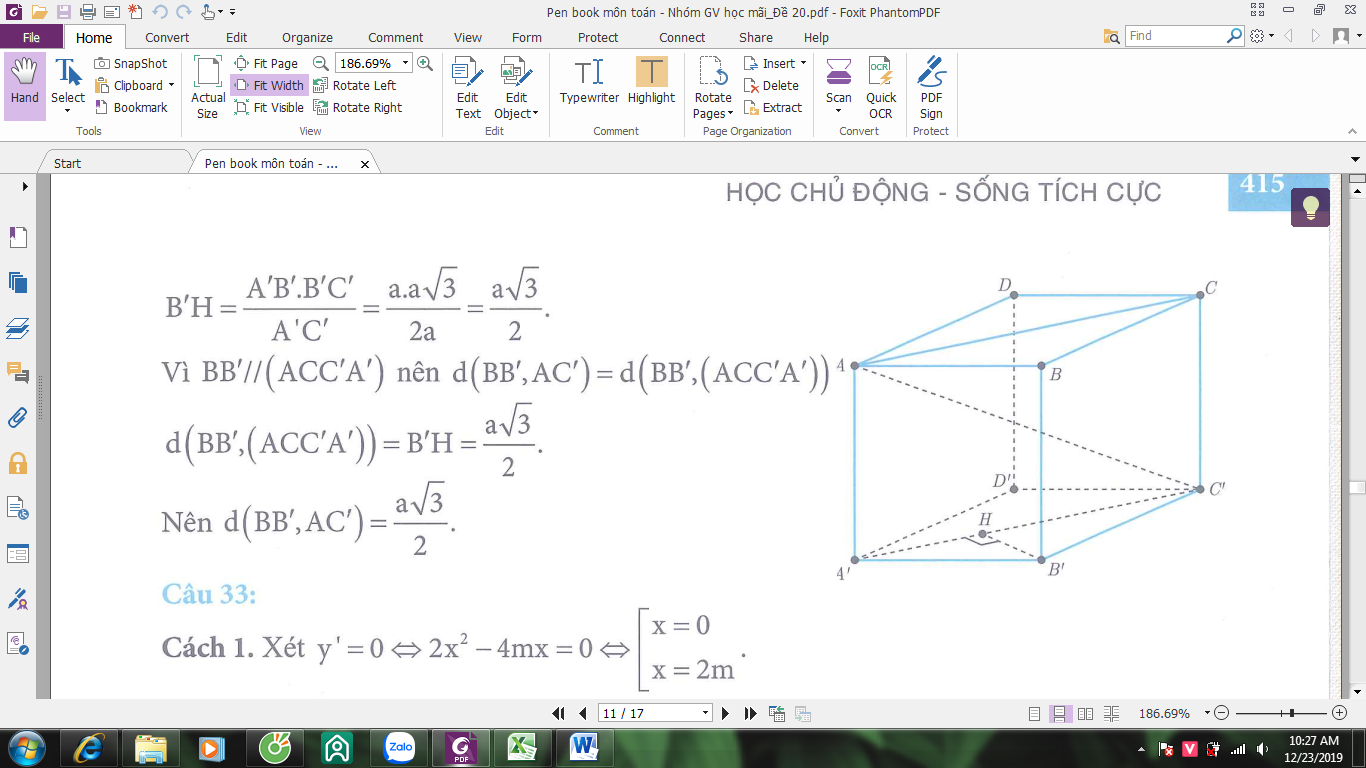Activate the Edit Text tool

468,88
